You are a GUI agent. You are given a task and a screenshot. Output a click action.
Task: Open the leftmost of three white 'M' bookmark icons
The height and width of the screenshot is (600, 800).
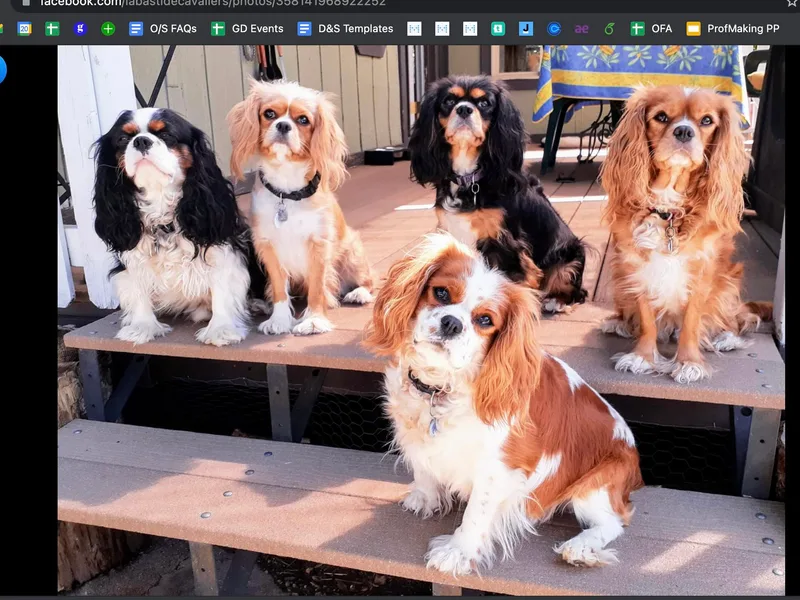click(414, 29)
